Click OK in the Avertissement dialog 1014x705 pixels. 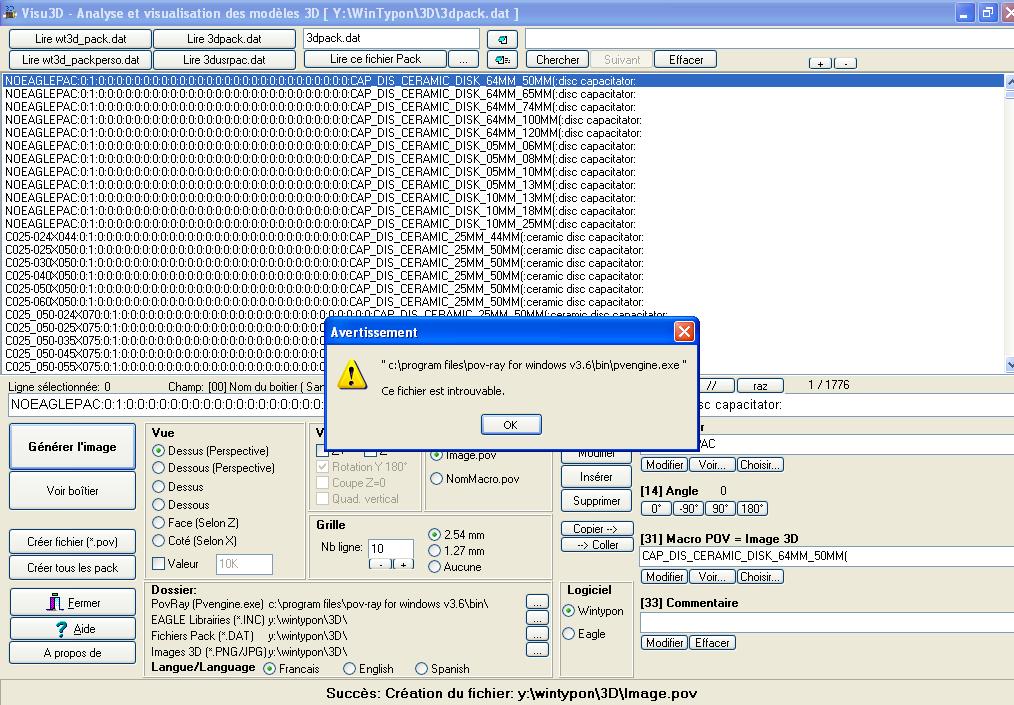[511, 425]
